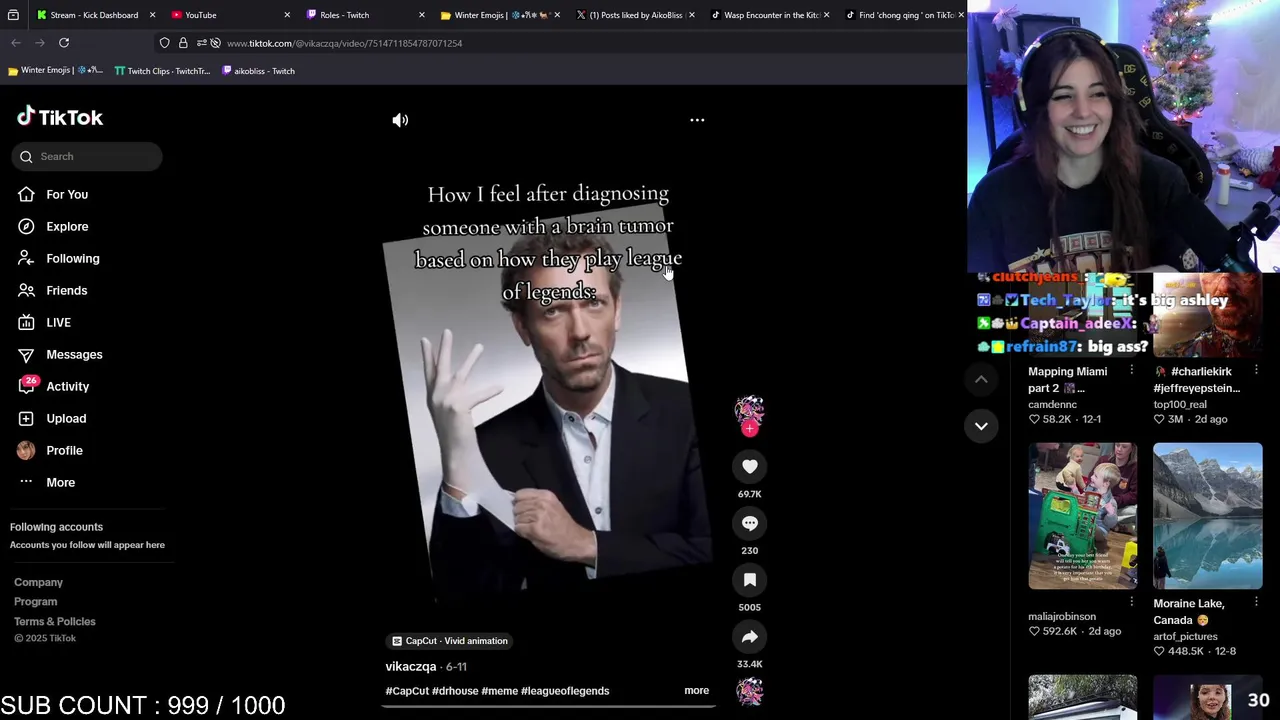Open comments via speech bubble icon
Viewport: 1280px width, 720px height.
pyautogui.click(x=749, y=523)
